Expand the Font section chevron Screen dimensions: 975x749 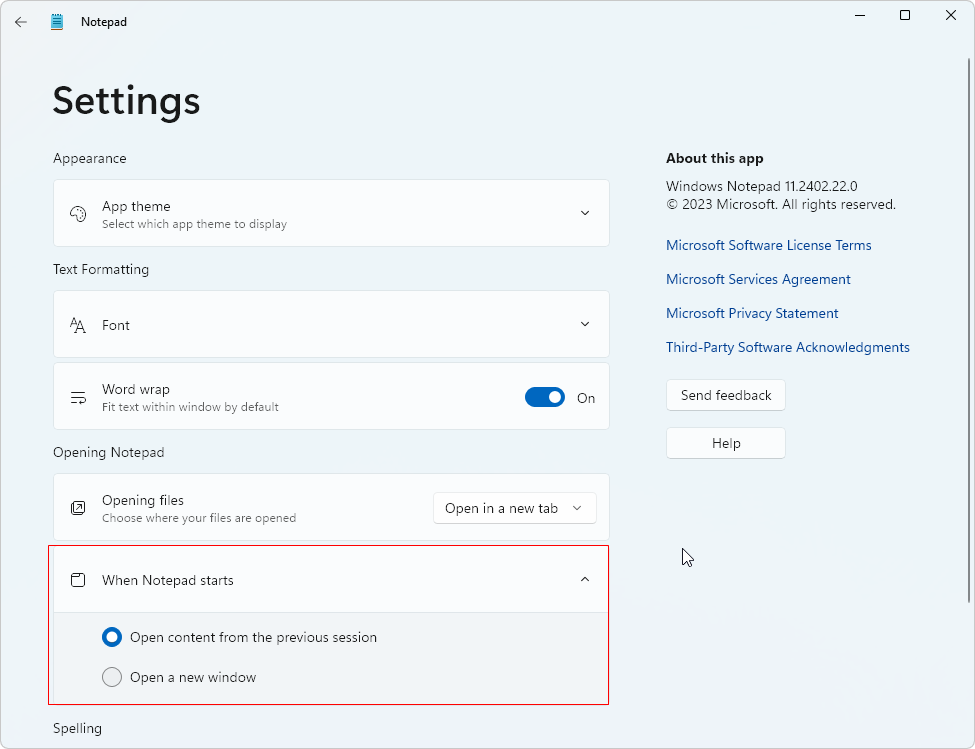pyautogui.click(x=585, y=324)
